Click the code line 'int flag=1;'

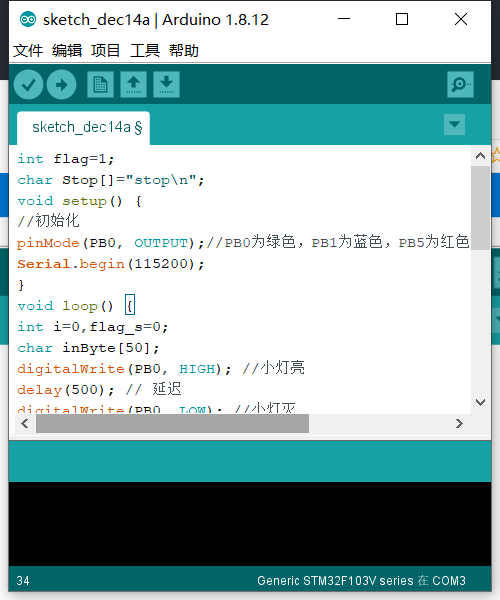tap(66, 159)
